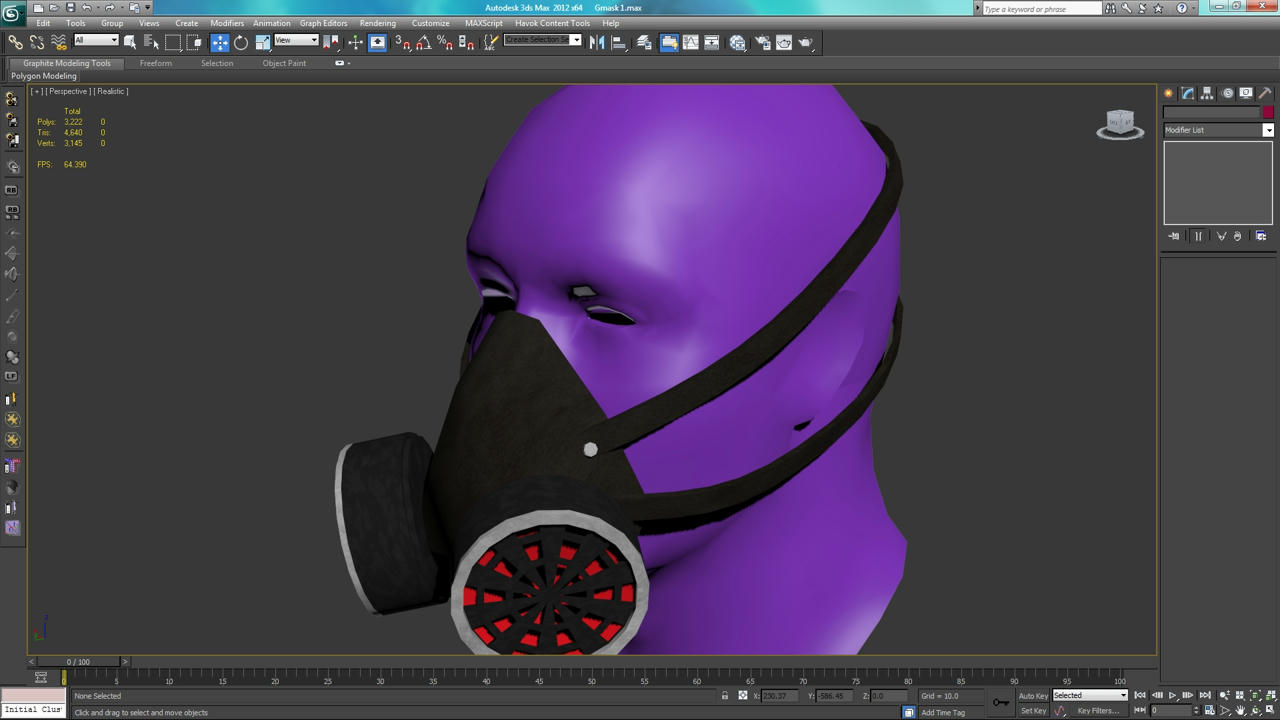Screen dimensions: 1280x720
Task: Open the Schematic View
Action: click(712, 42)
